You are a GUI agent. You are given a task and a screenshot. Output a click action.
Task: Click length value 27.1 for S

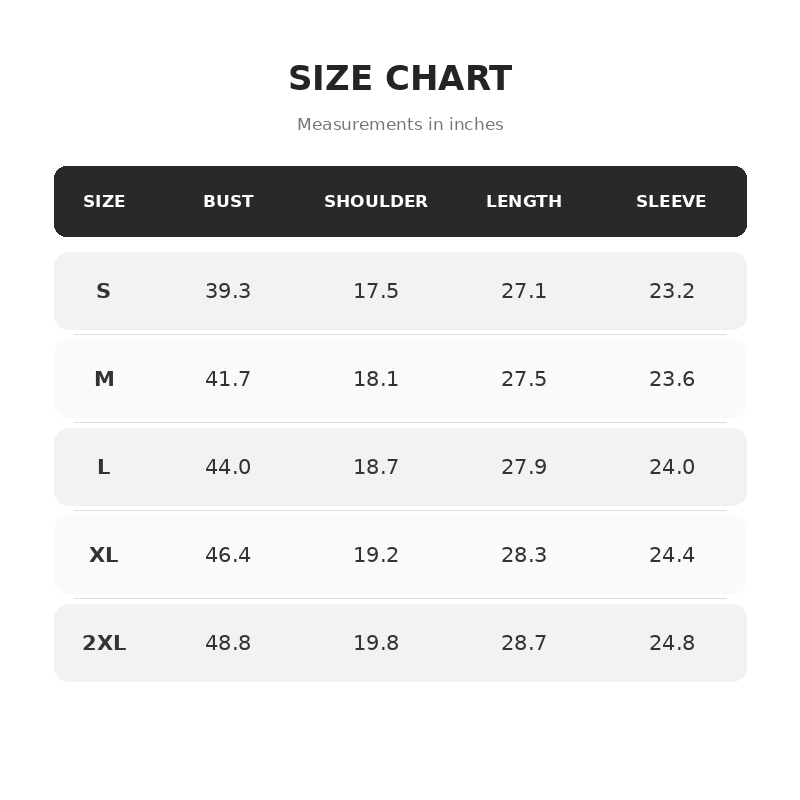(524, 291)
